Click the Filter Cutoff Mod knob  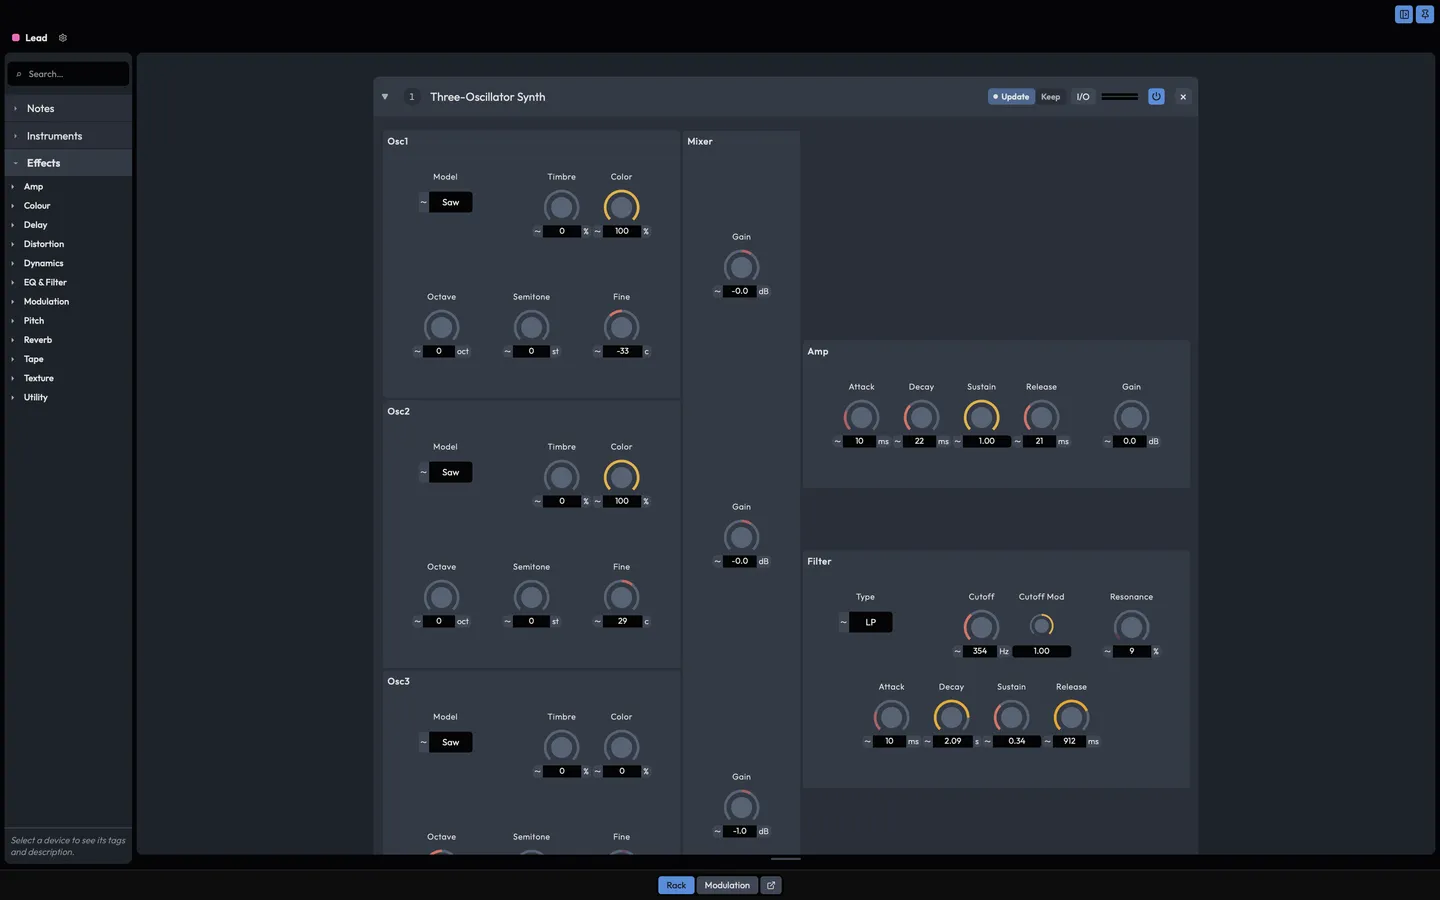(1042, 625)
